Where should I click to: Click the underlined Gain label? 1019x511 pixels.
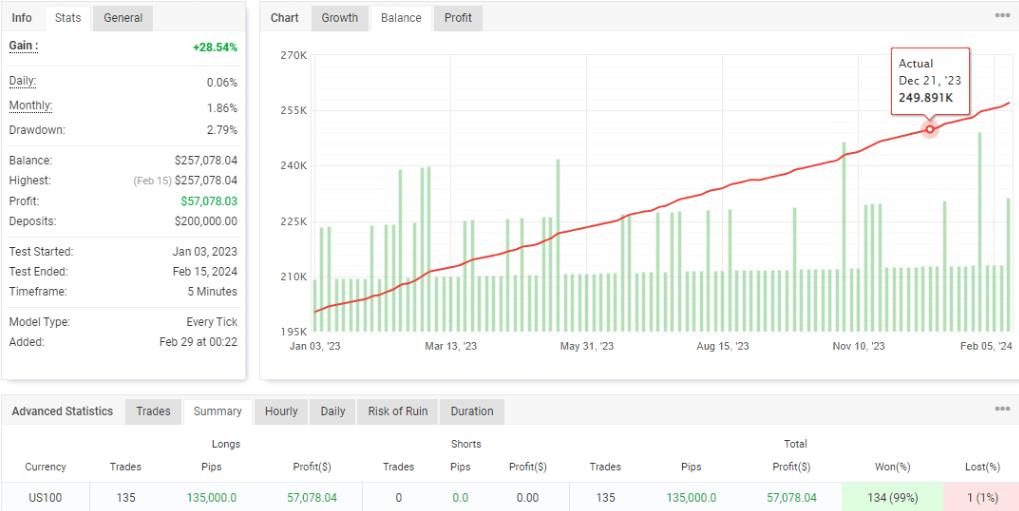click(23, 46)
